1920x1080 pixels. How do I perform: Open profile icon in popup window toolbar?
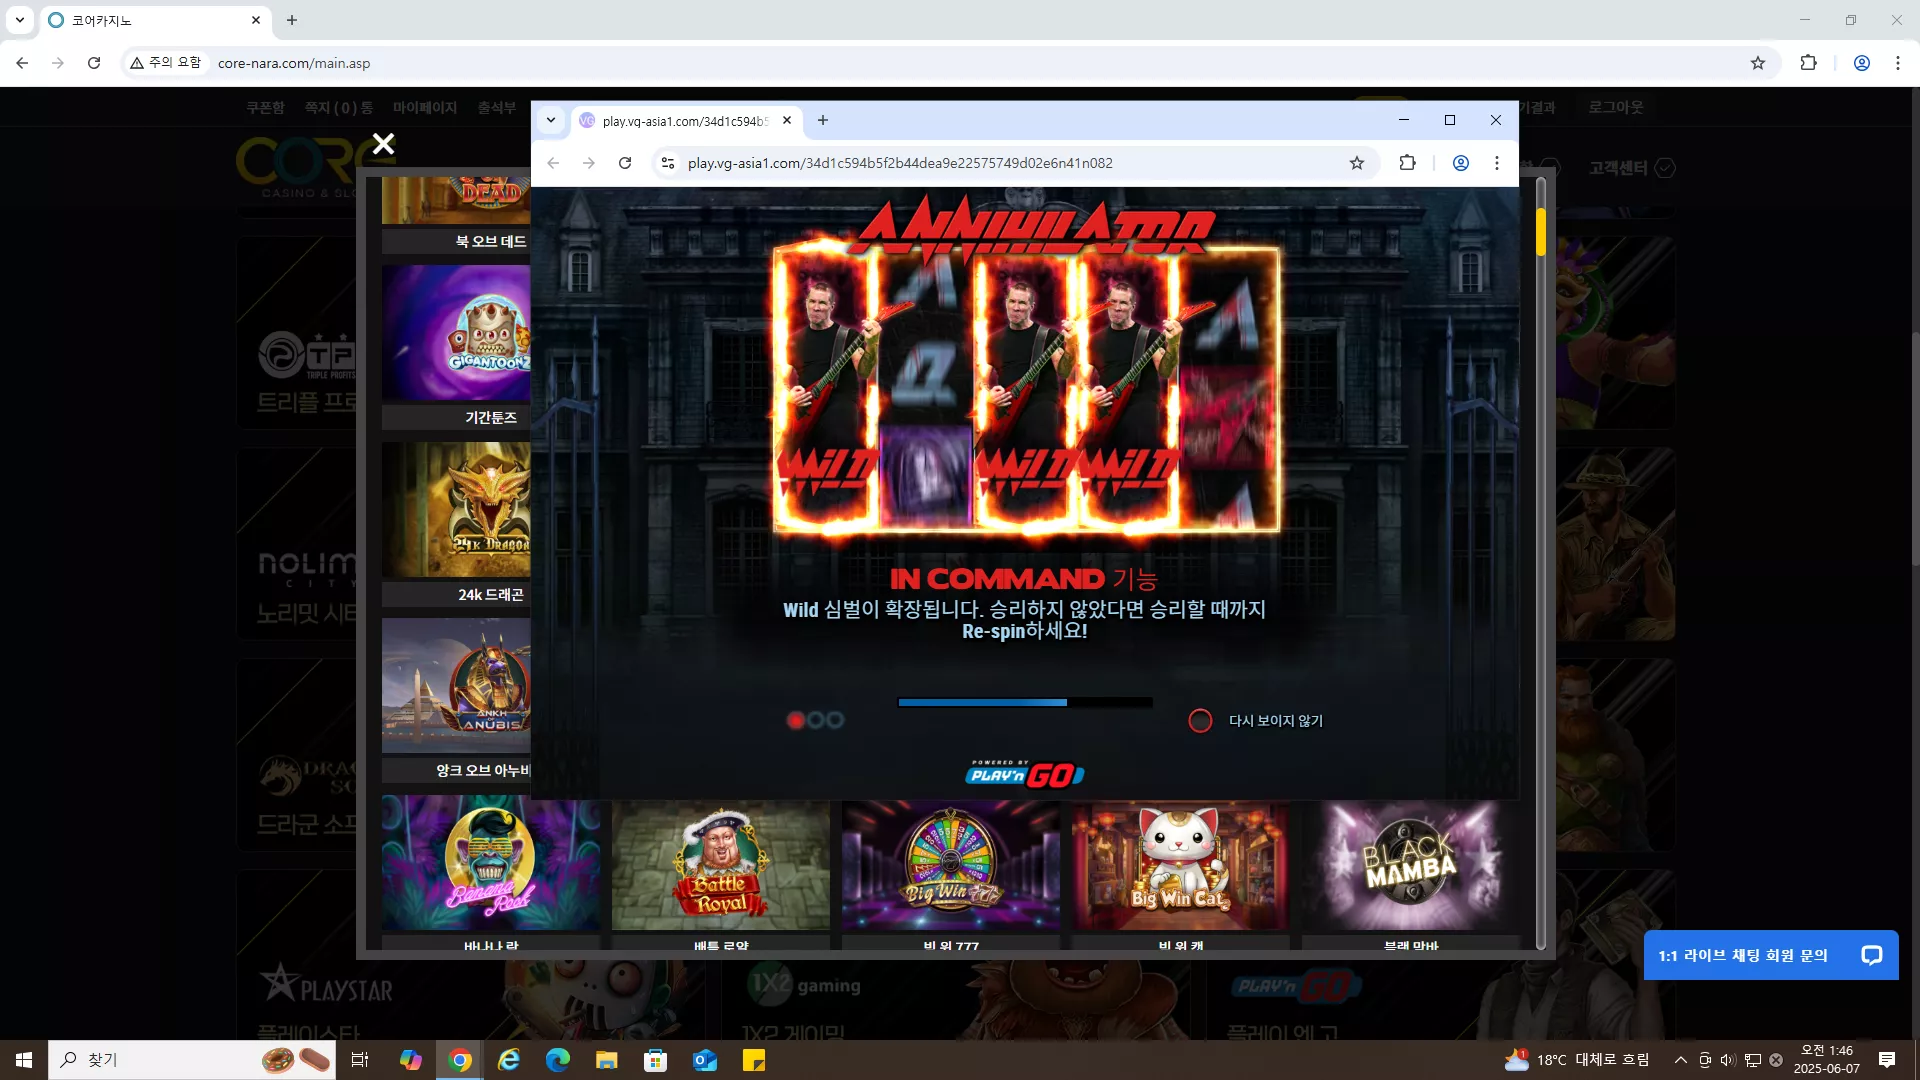coord(1461,163)
